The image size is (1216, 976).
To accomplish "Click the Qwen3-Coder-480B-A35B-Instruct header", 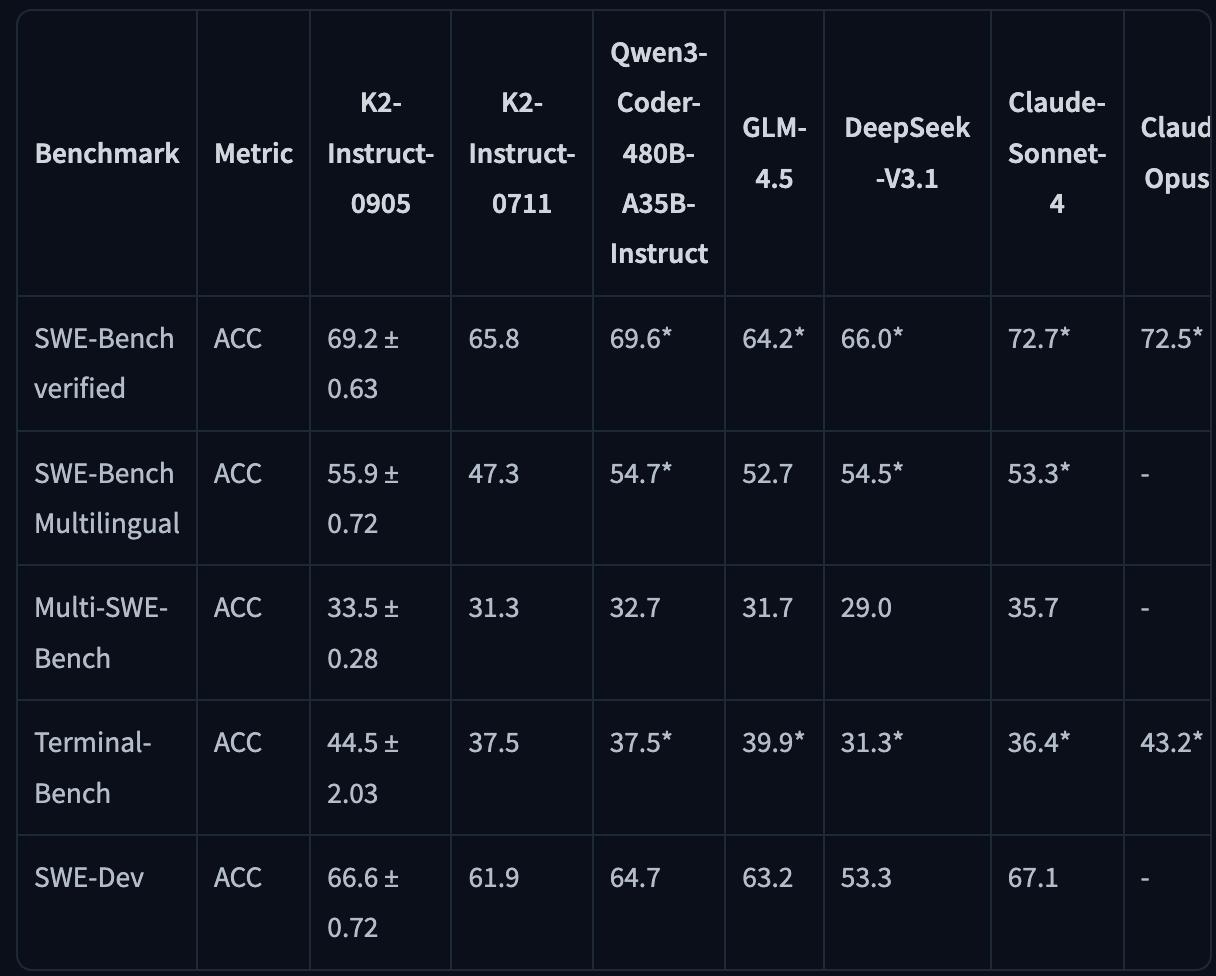I will click(x=658, y=153).
